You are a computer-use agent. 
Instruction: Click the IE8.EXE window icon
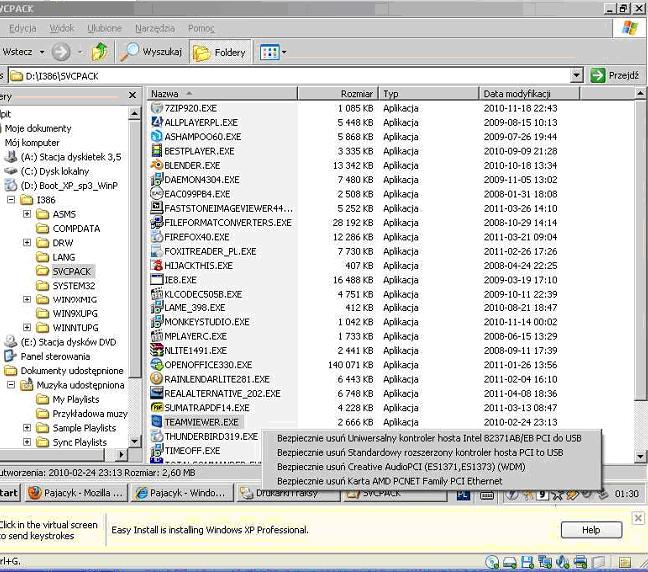click(157, 280)
